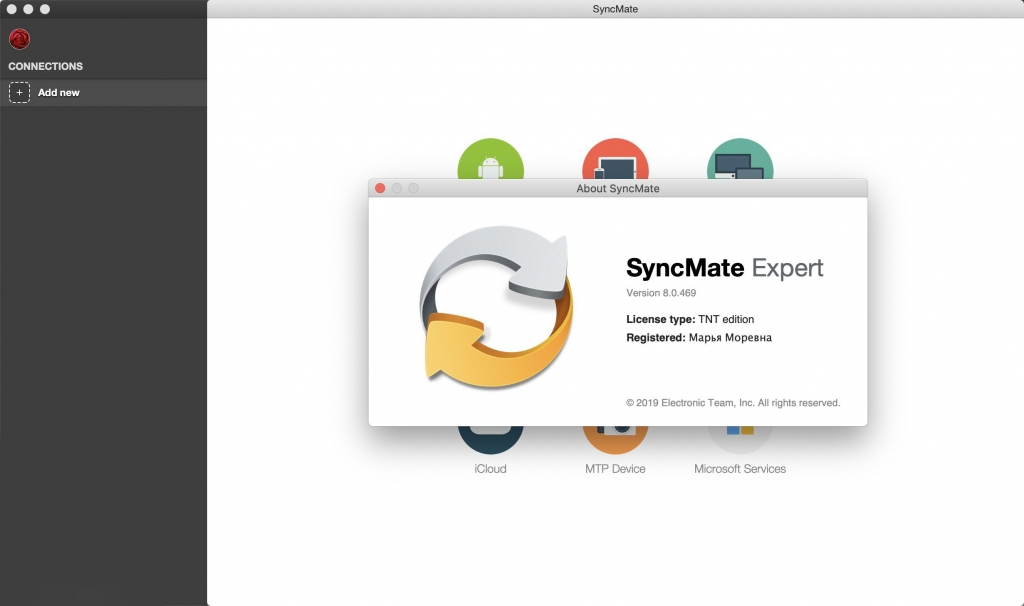Click the © 2019 Electronic Team copyright text
Viewport: 1024px width, 606px height.
tap(733, 403)
